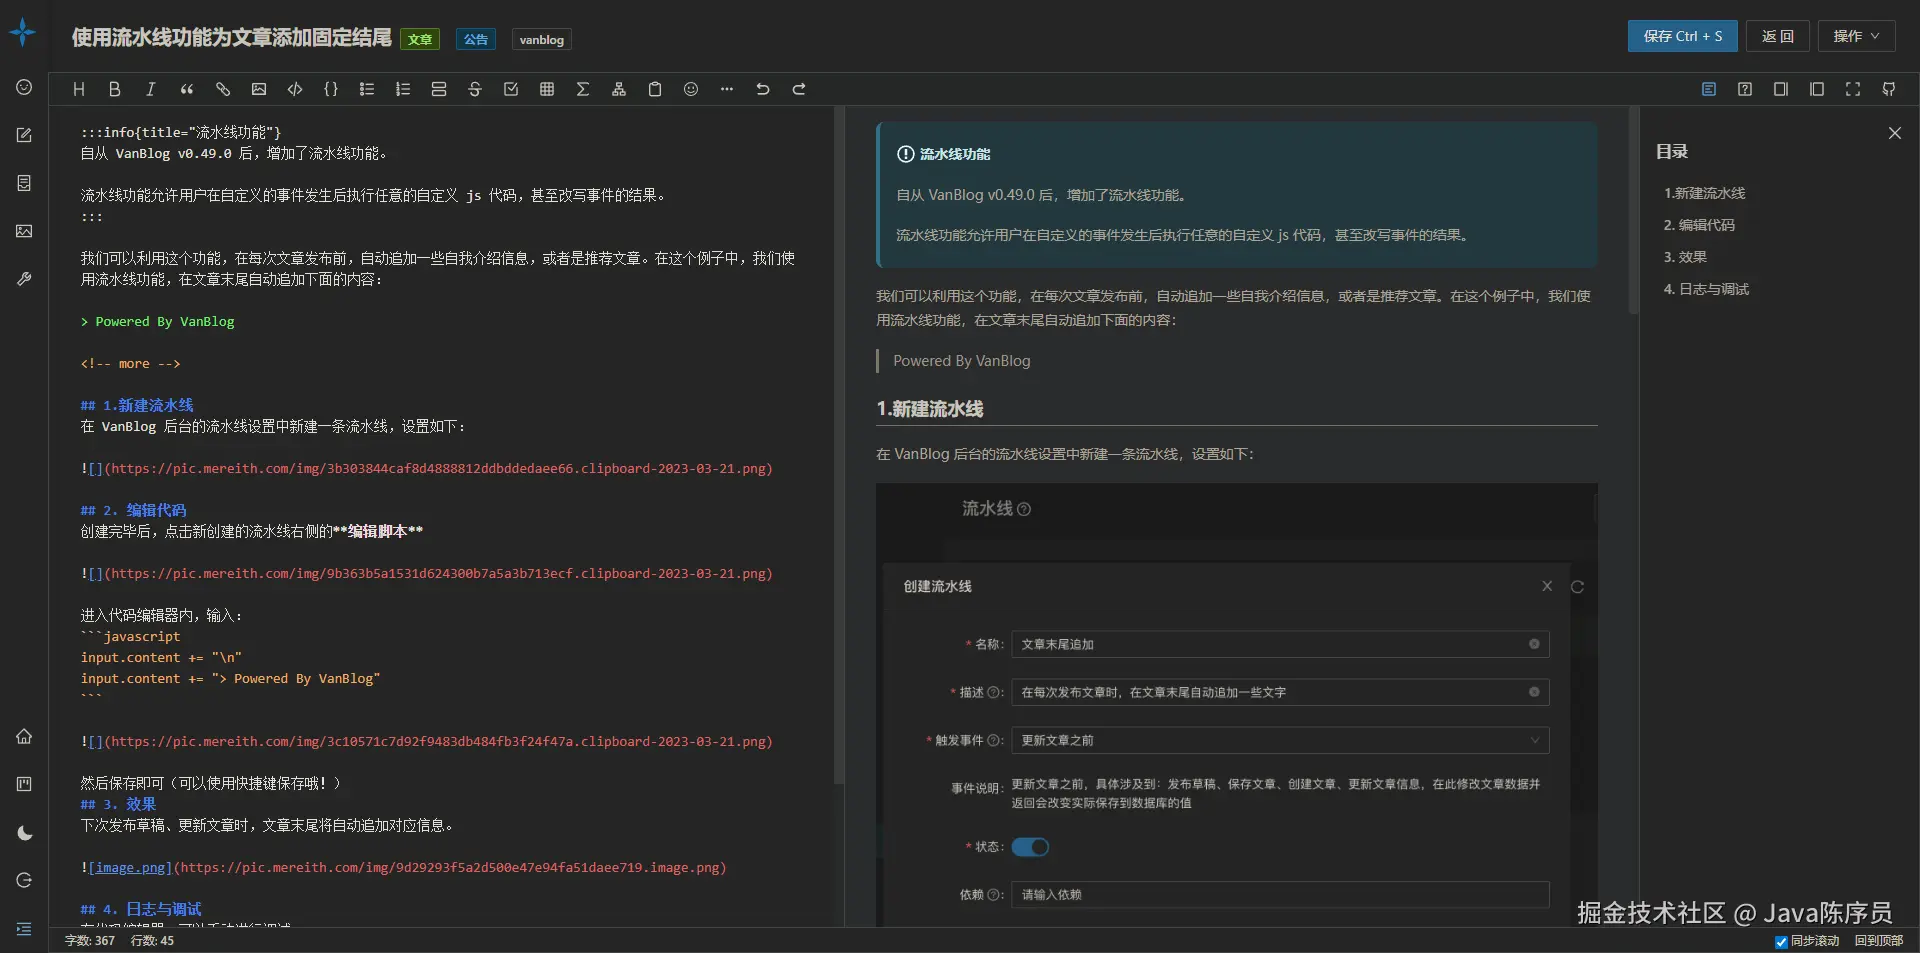
Task: Insert a Mermaid diagram from the toolbar
Action: [x=619, y=89]
